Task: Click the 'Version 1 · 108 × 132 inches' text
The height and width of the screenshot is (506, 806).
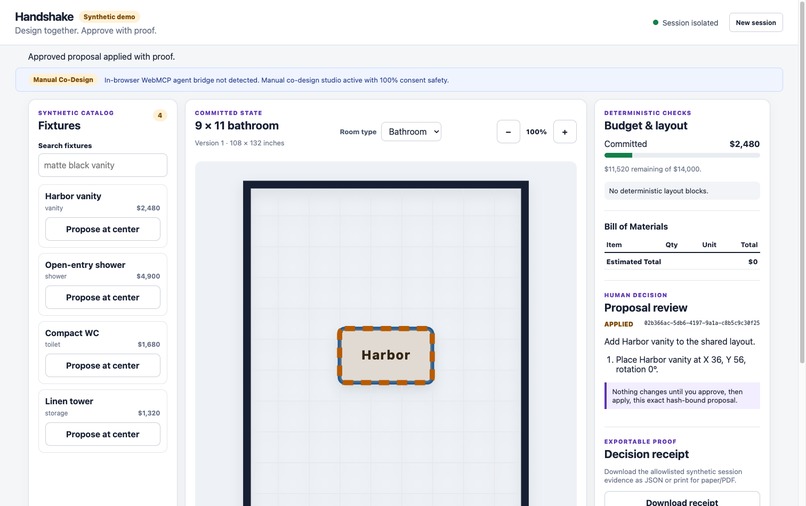Action: tap(240, 143)
